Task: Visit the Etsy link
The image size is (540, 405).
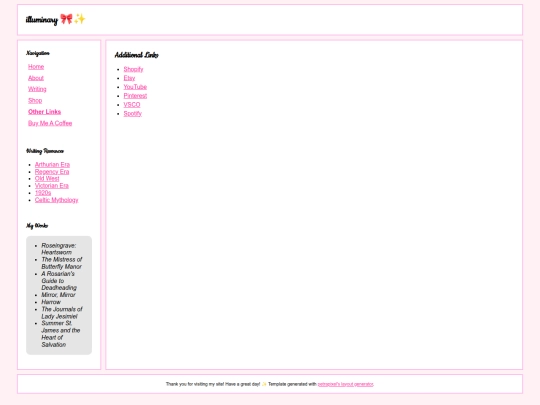Action: coord(129,78)
